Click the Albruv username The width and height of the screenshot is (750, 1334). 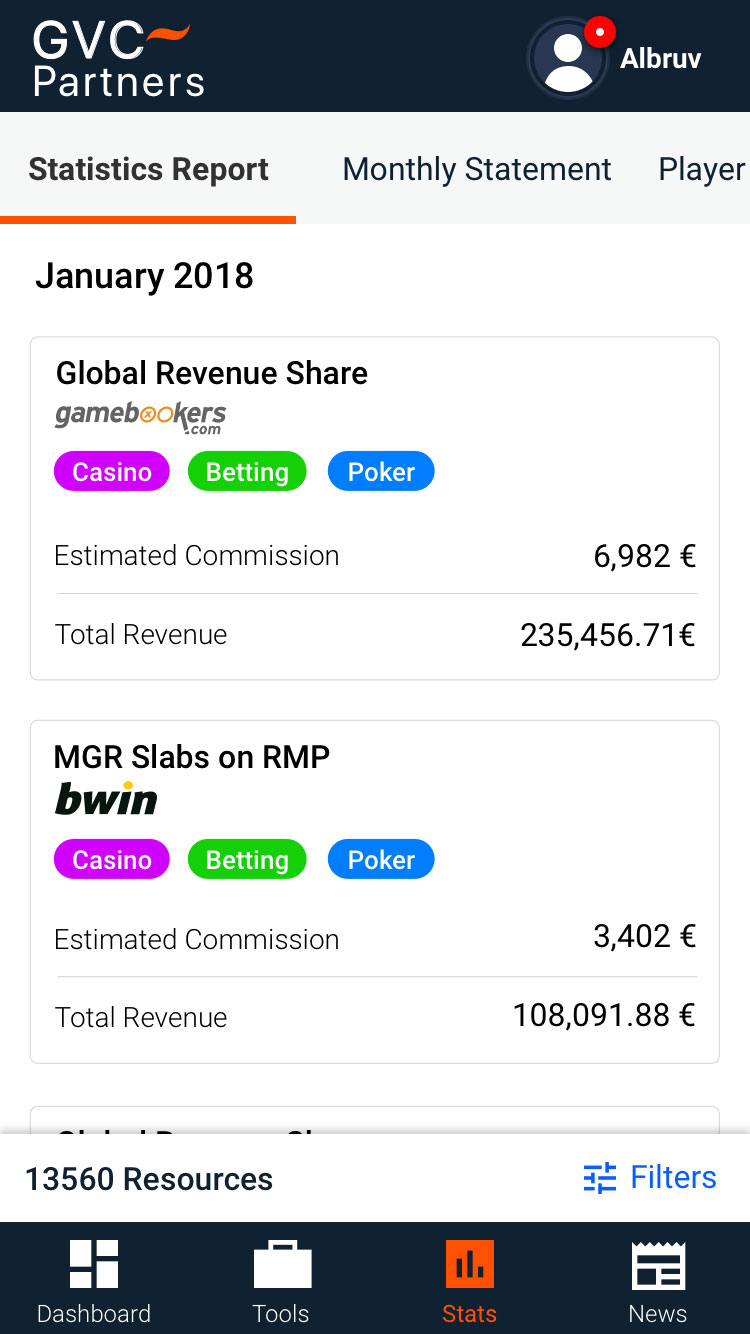660,58
